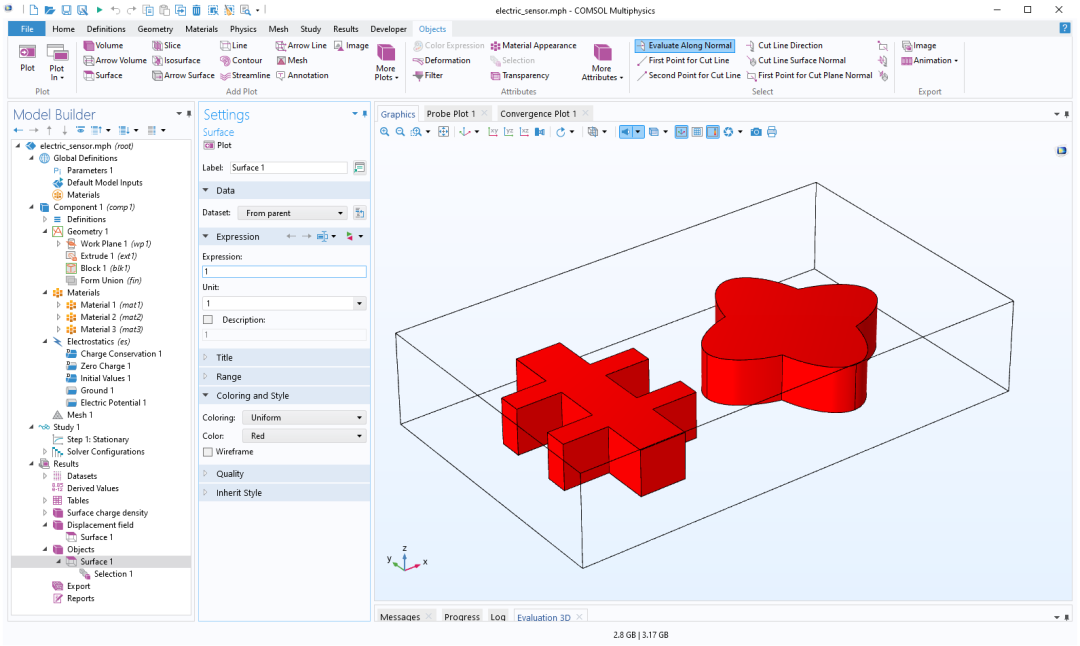Add an Arrow Volume plot
Viewport: 1080px width, 646px height.
point(115,61)
